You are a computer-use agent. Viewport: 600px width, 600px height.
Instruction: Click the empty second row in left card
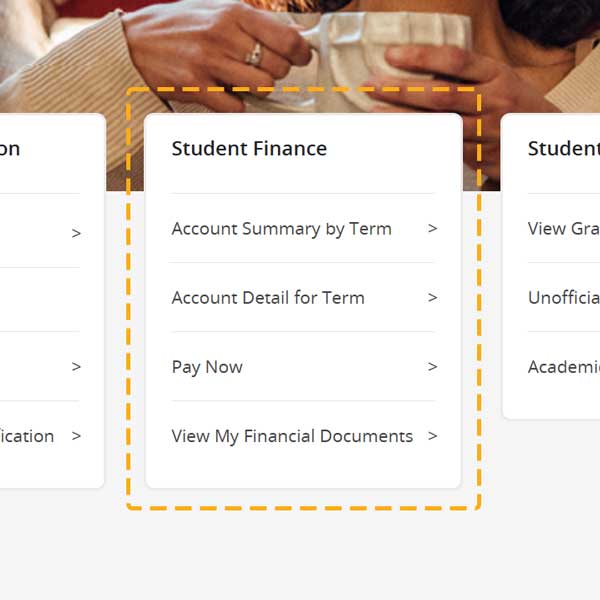pyautogui.click(x=40, y=299)
